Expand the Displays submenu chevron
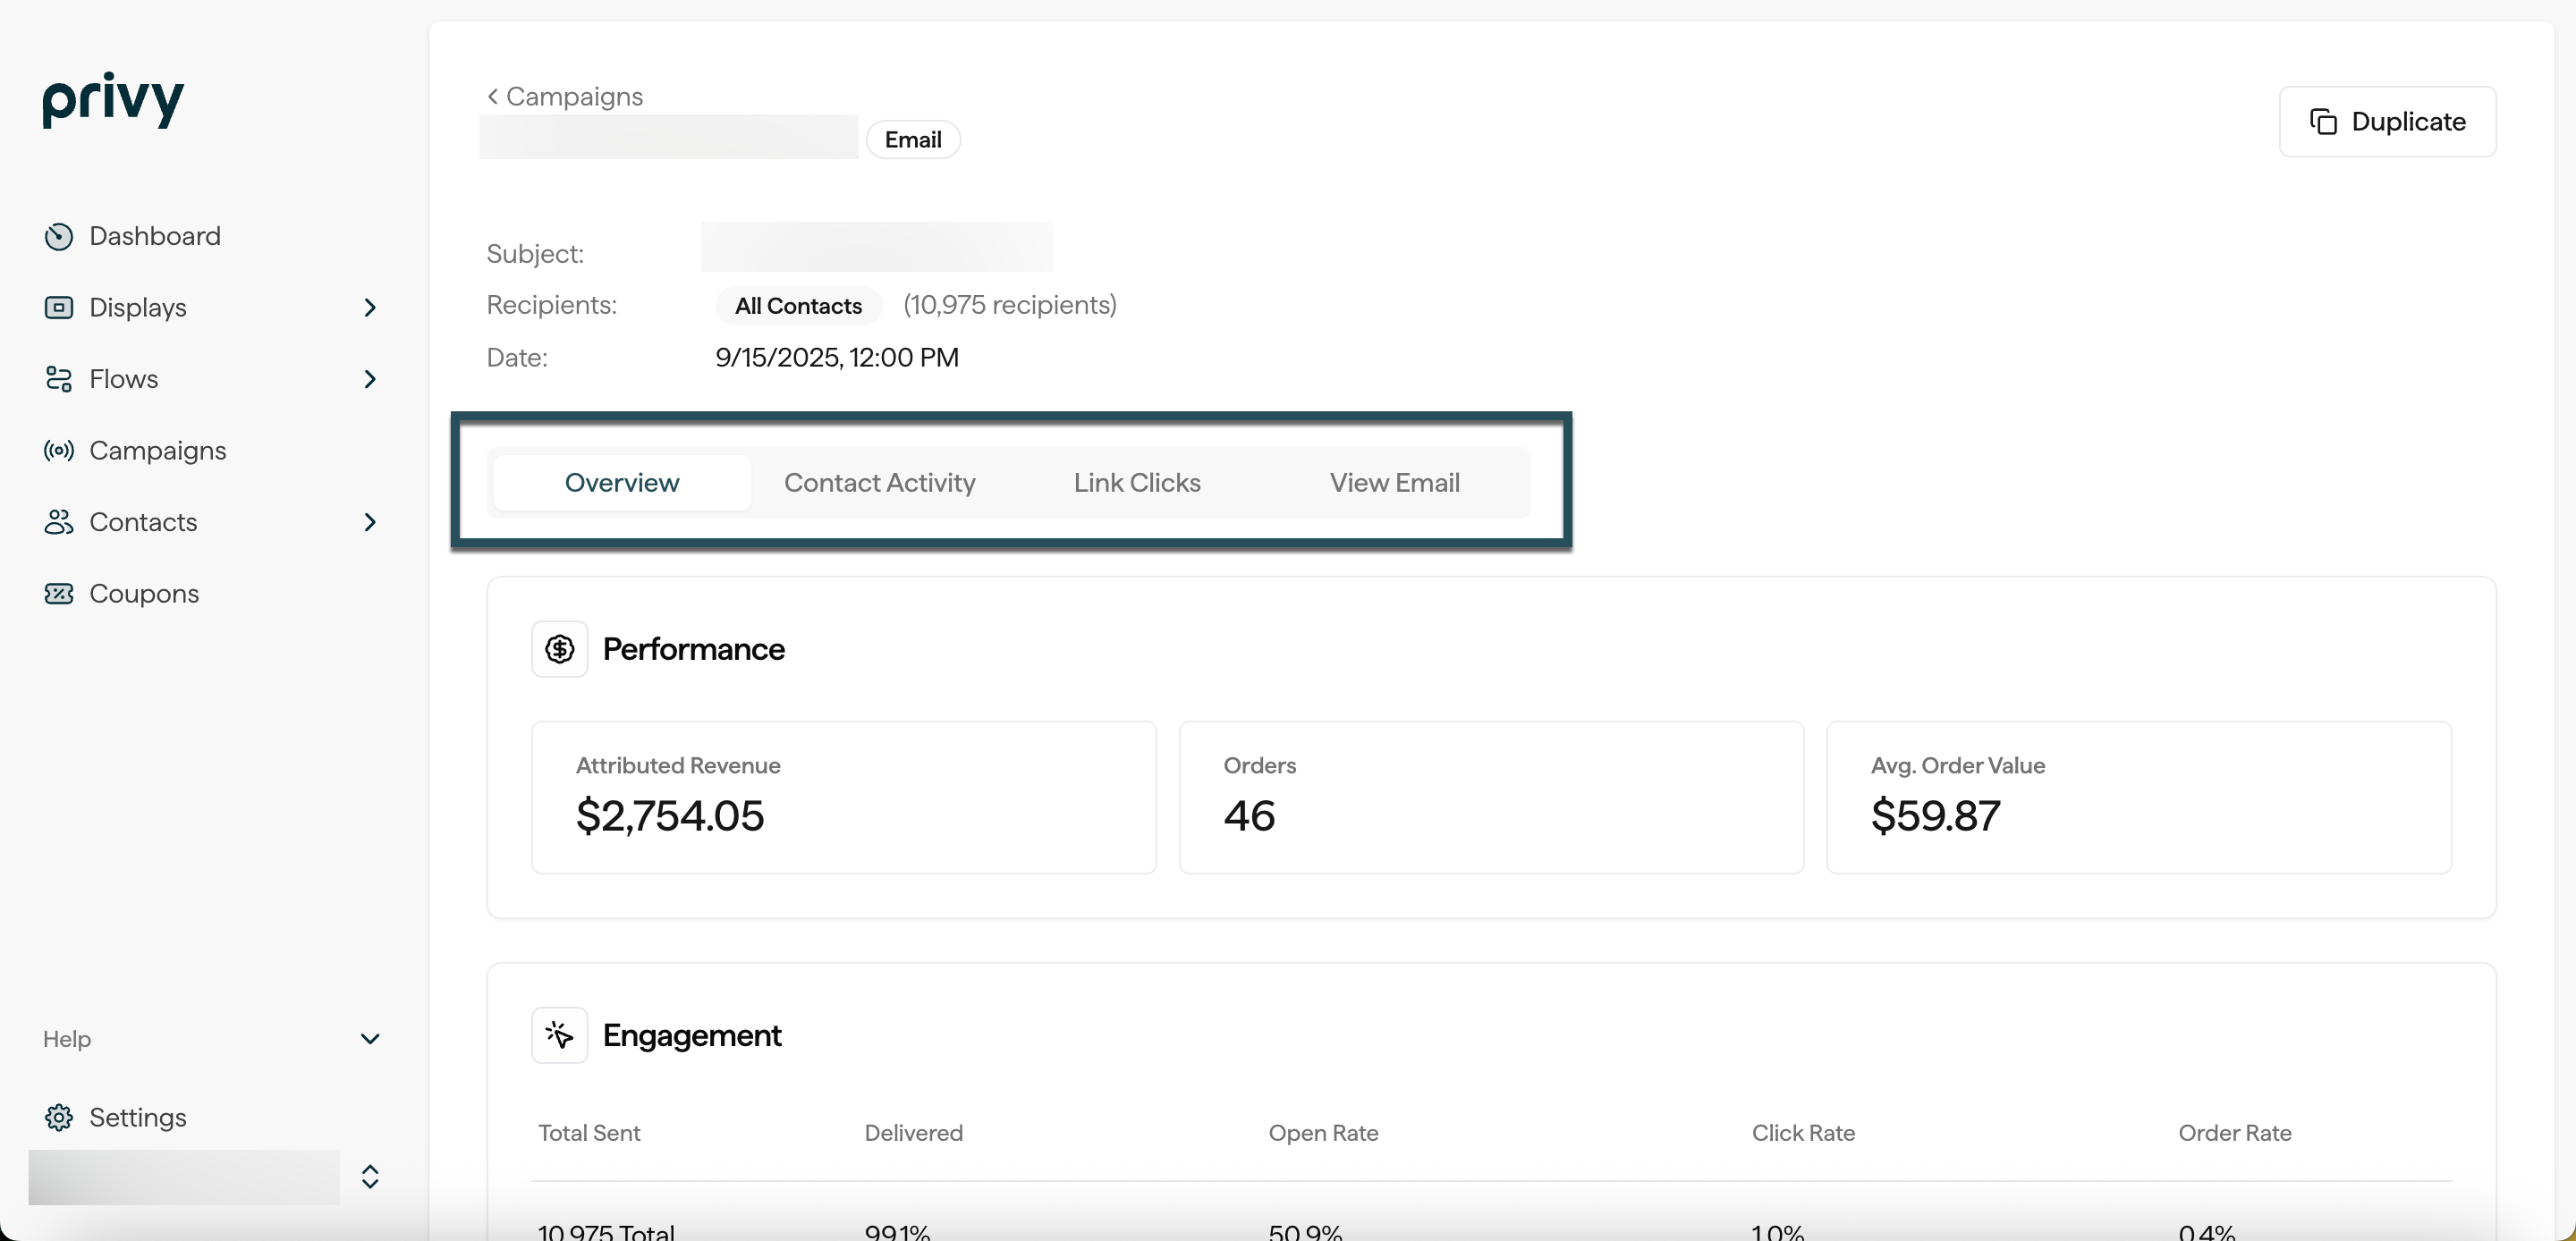The image size is (2576, 1241). [x=370, y=307]
